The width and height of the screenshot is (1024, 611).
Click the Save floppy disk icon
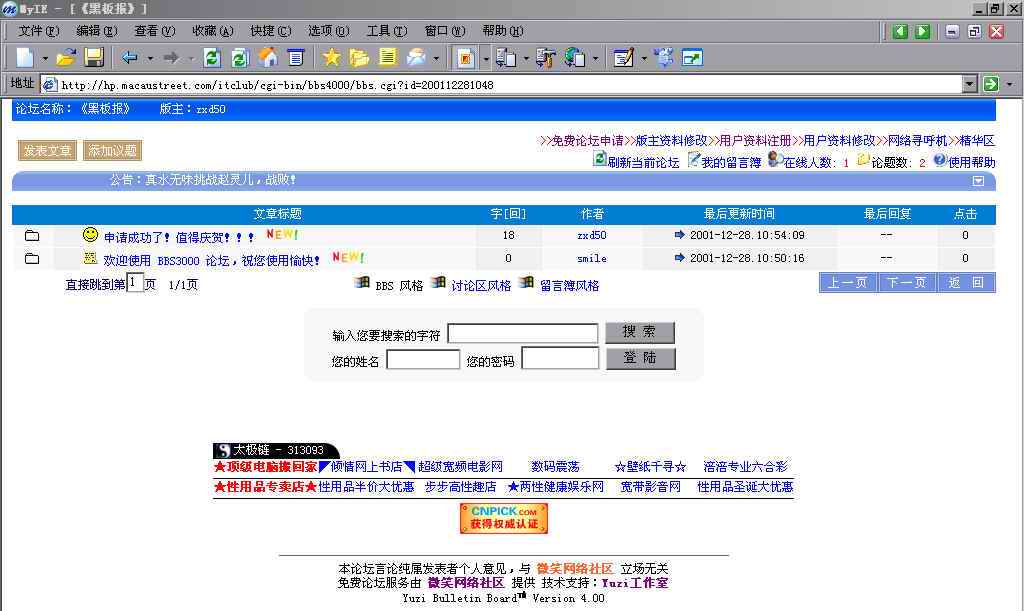(93, 57)
